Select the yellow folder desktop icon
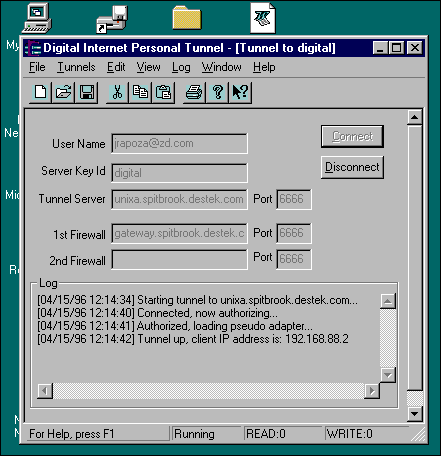Viewport: 441px width, 456px height. click(x=187, y=18)
